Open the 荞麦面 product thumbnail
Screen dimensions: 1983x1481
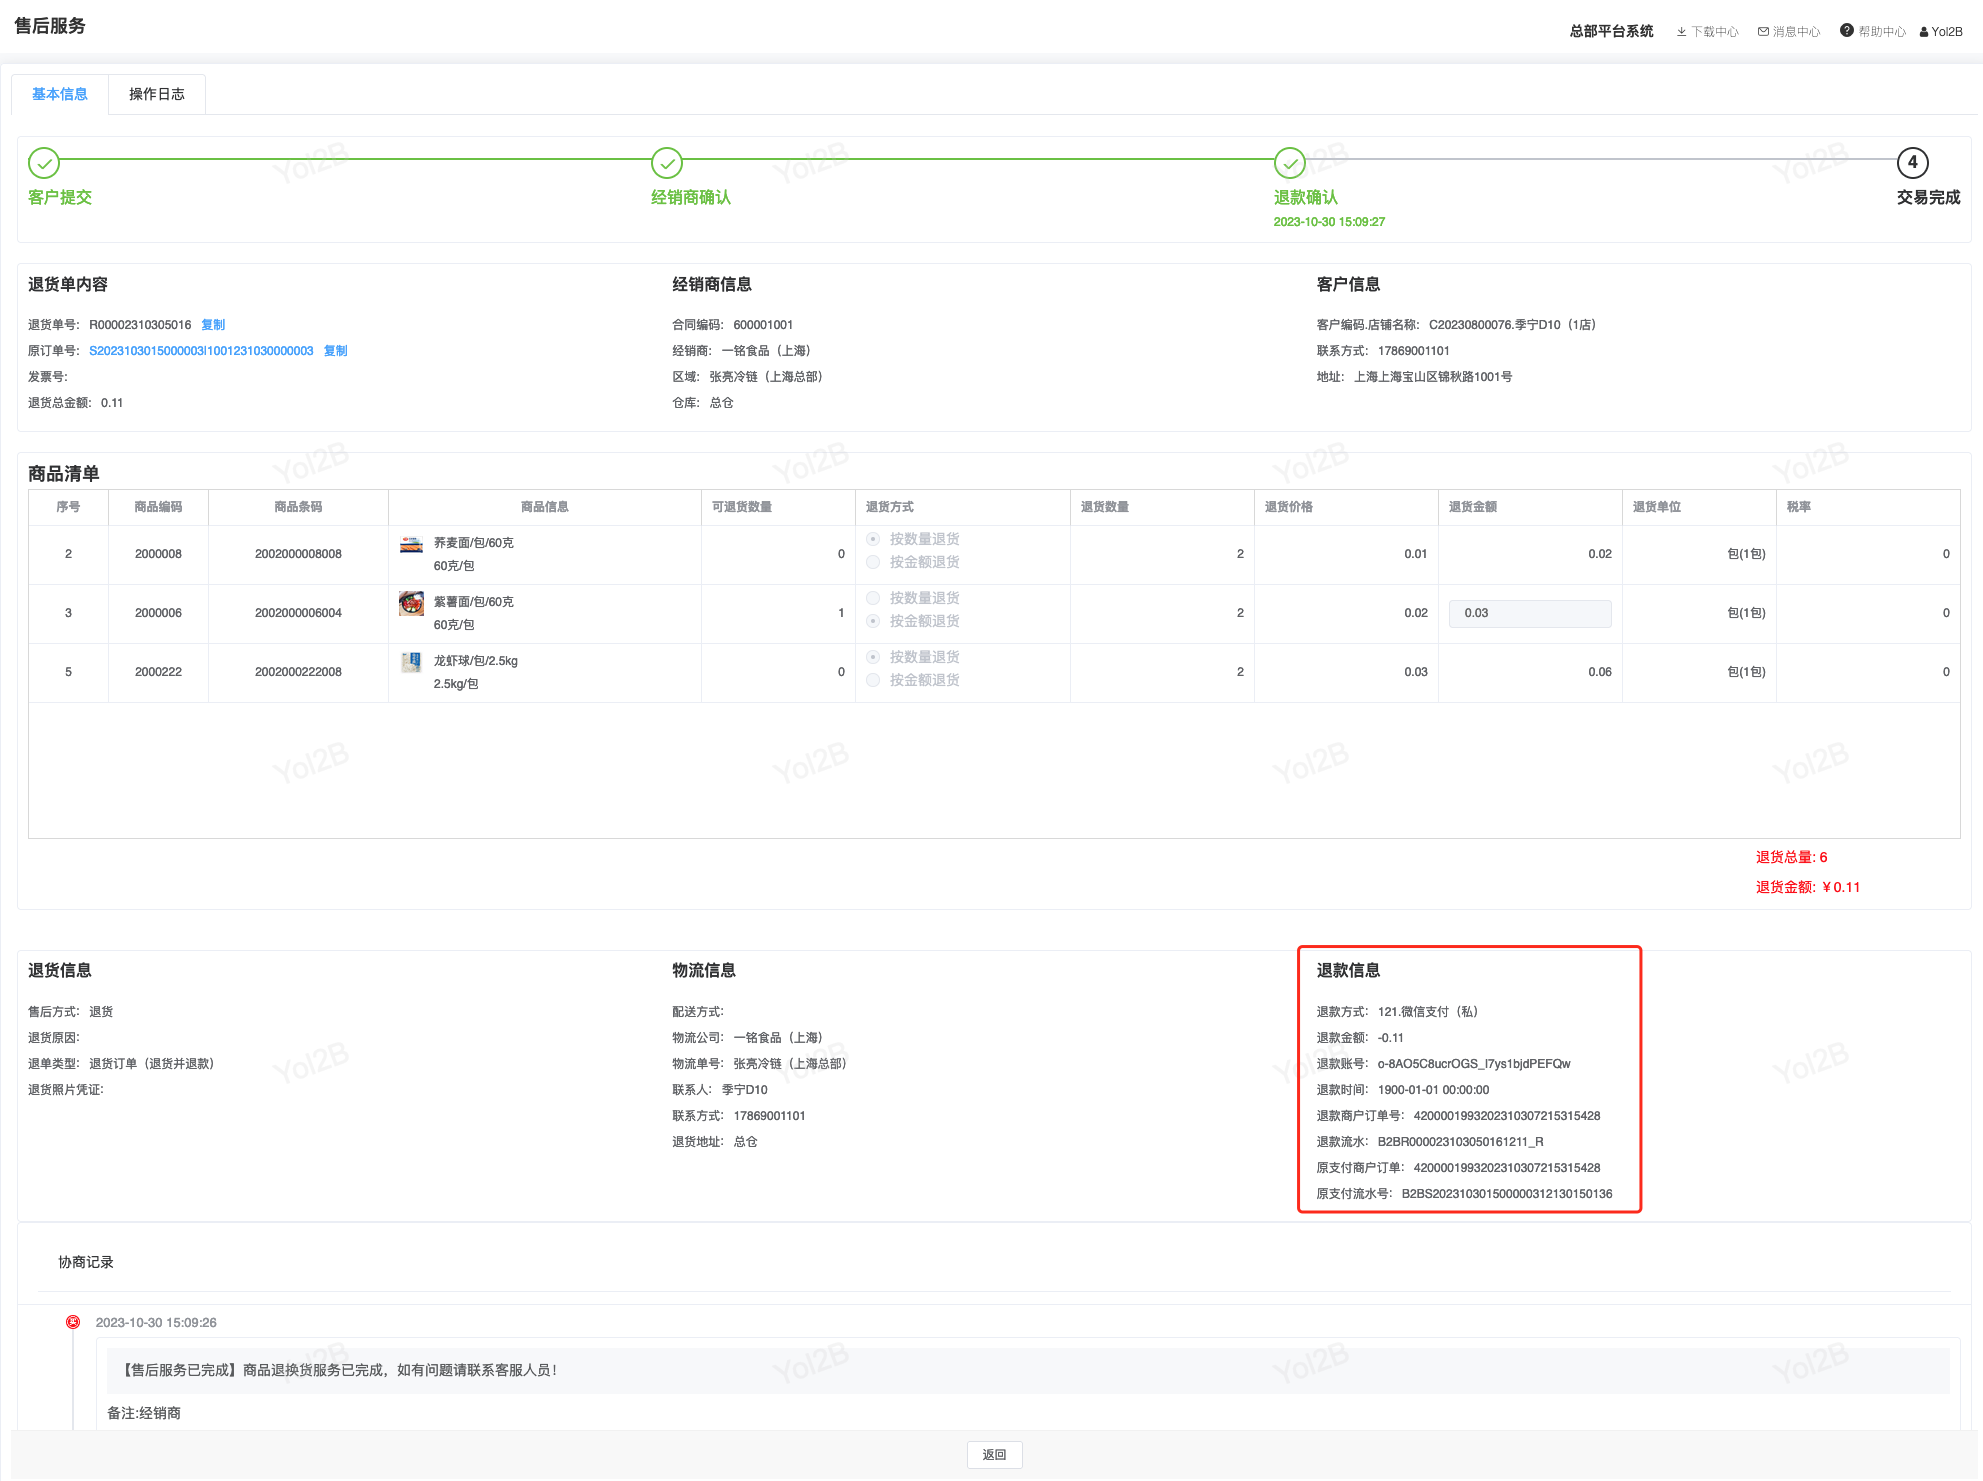coord(411,545)
